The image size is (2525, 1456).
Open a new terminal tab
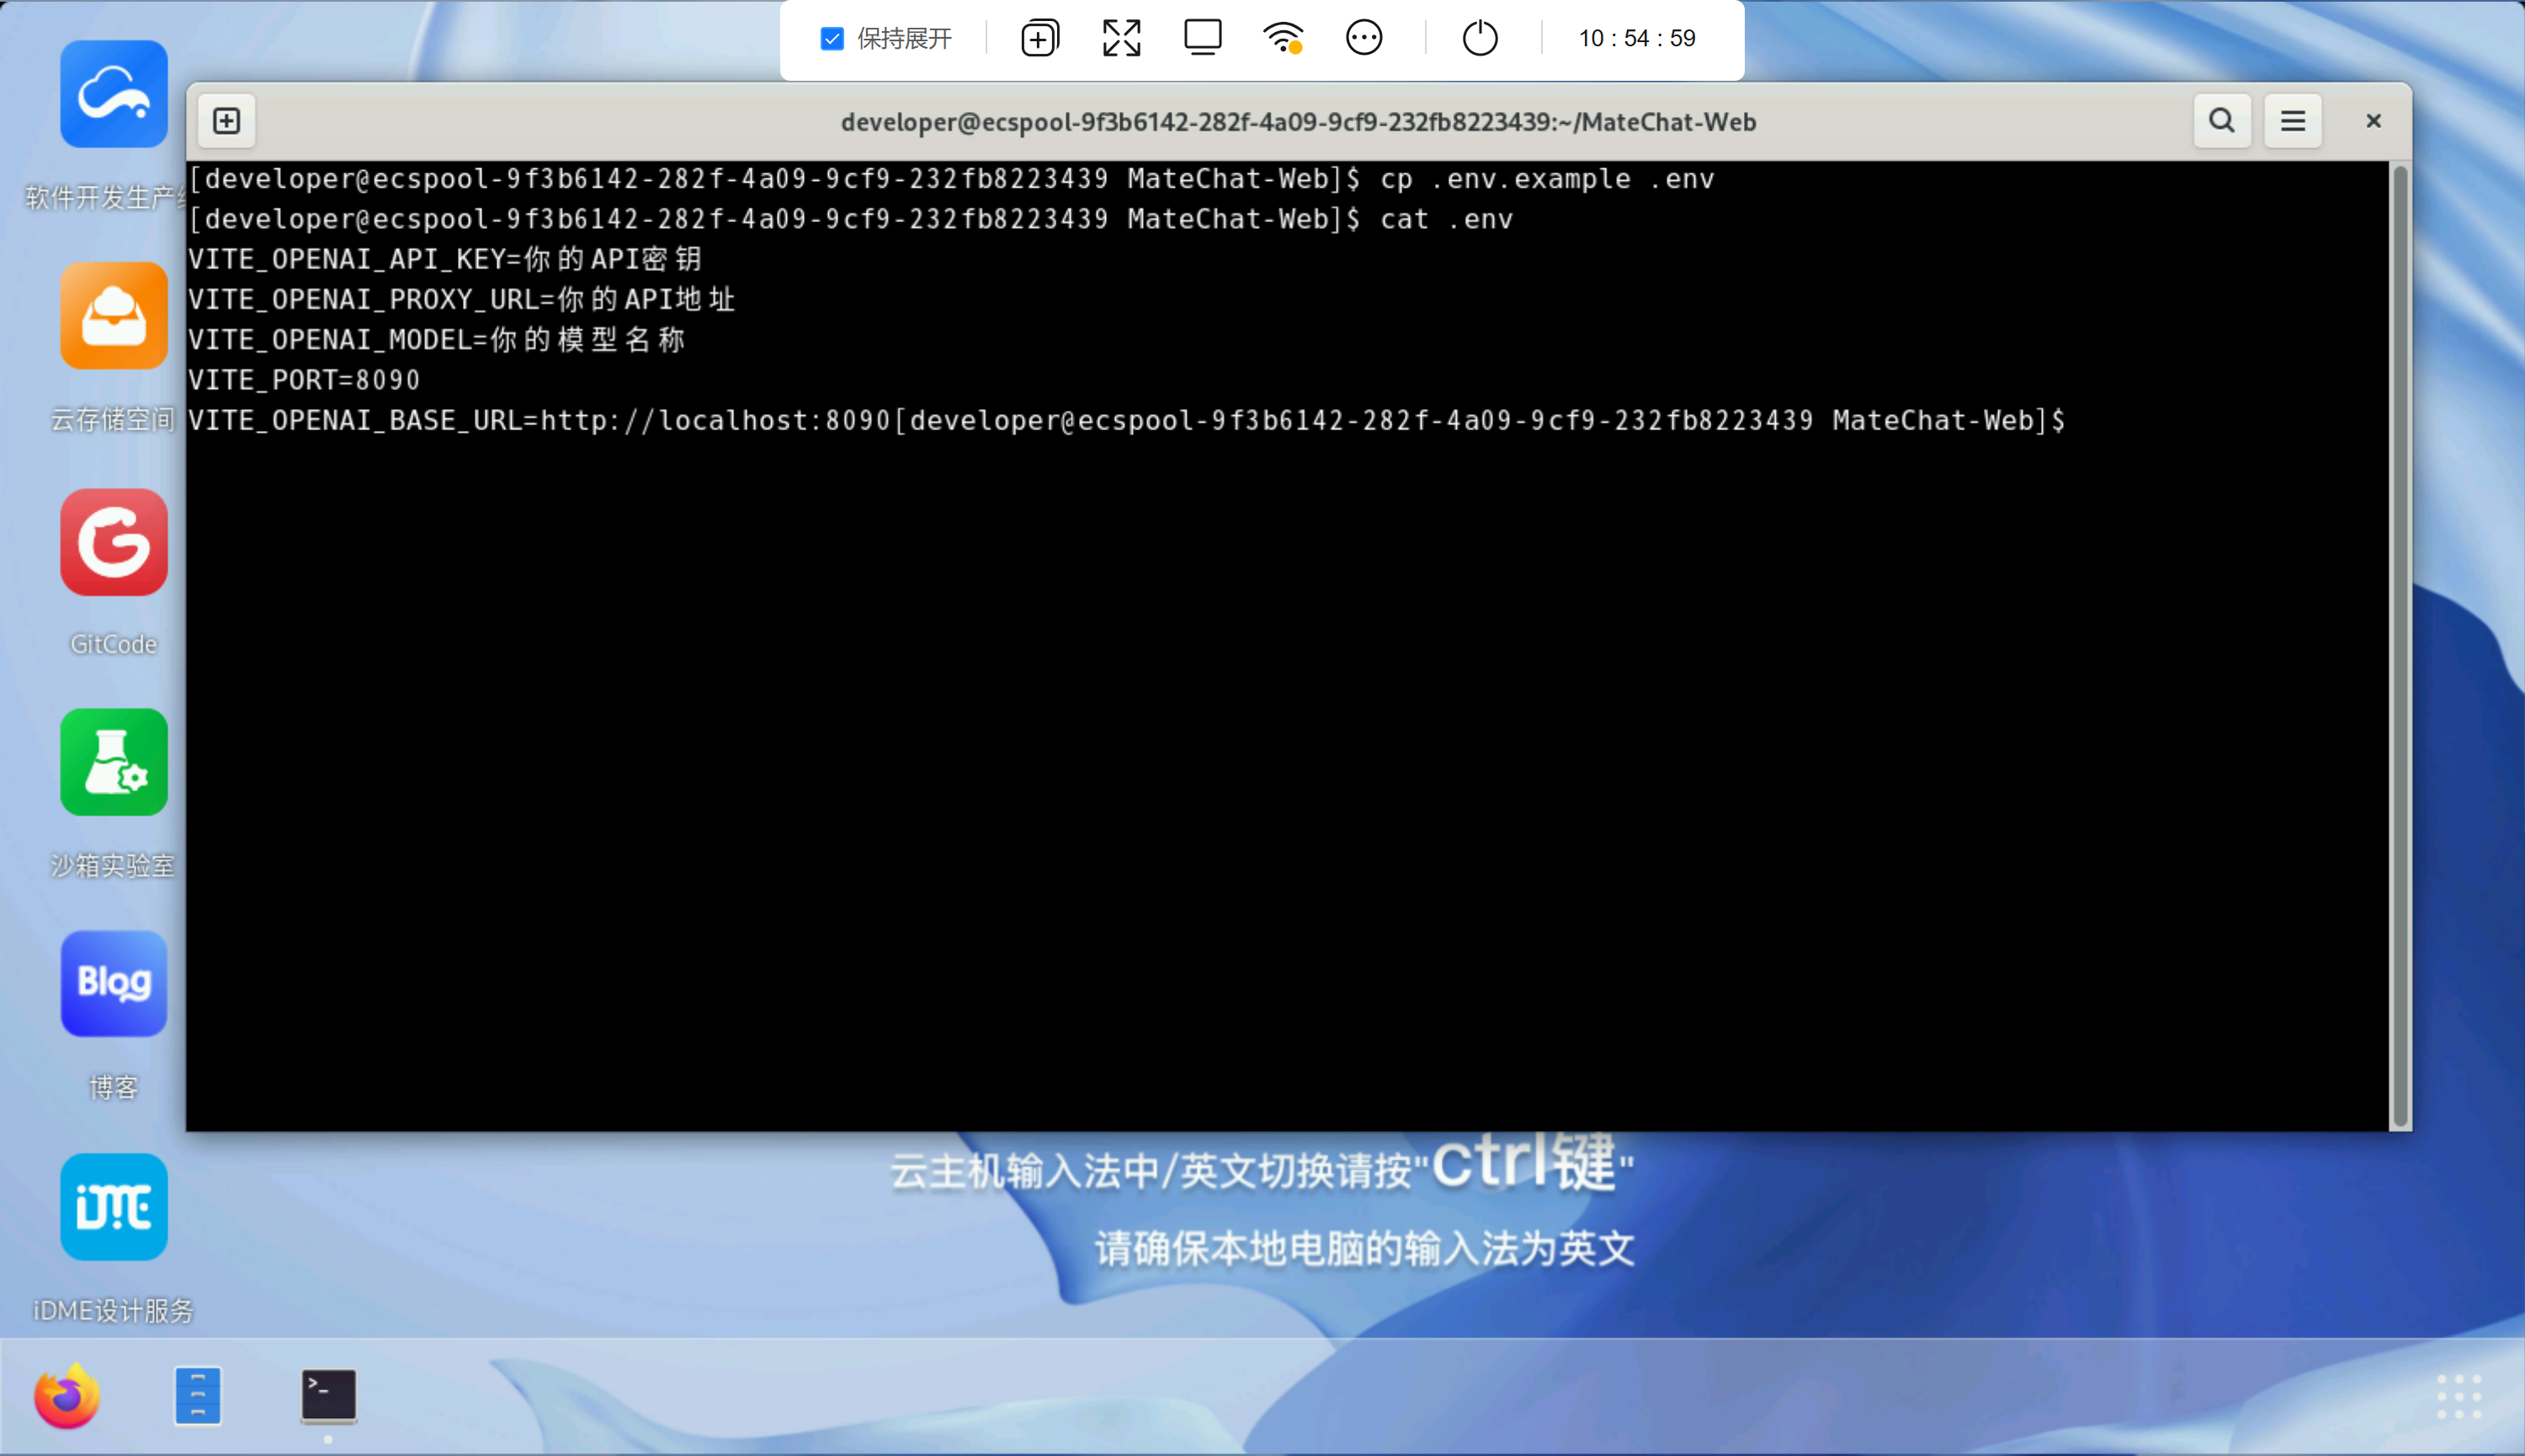click(227, 121)
